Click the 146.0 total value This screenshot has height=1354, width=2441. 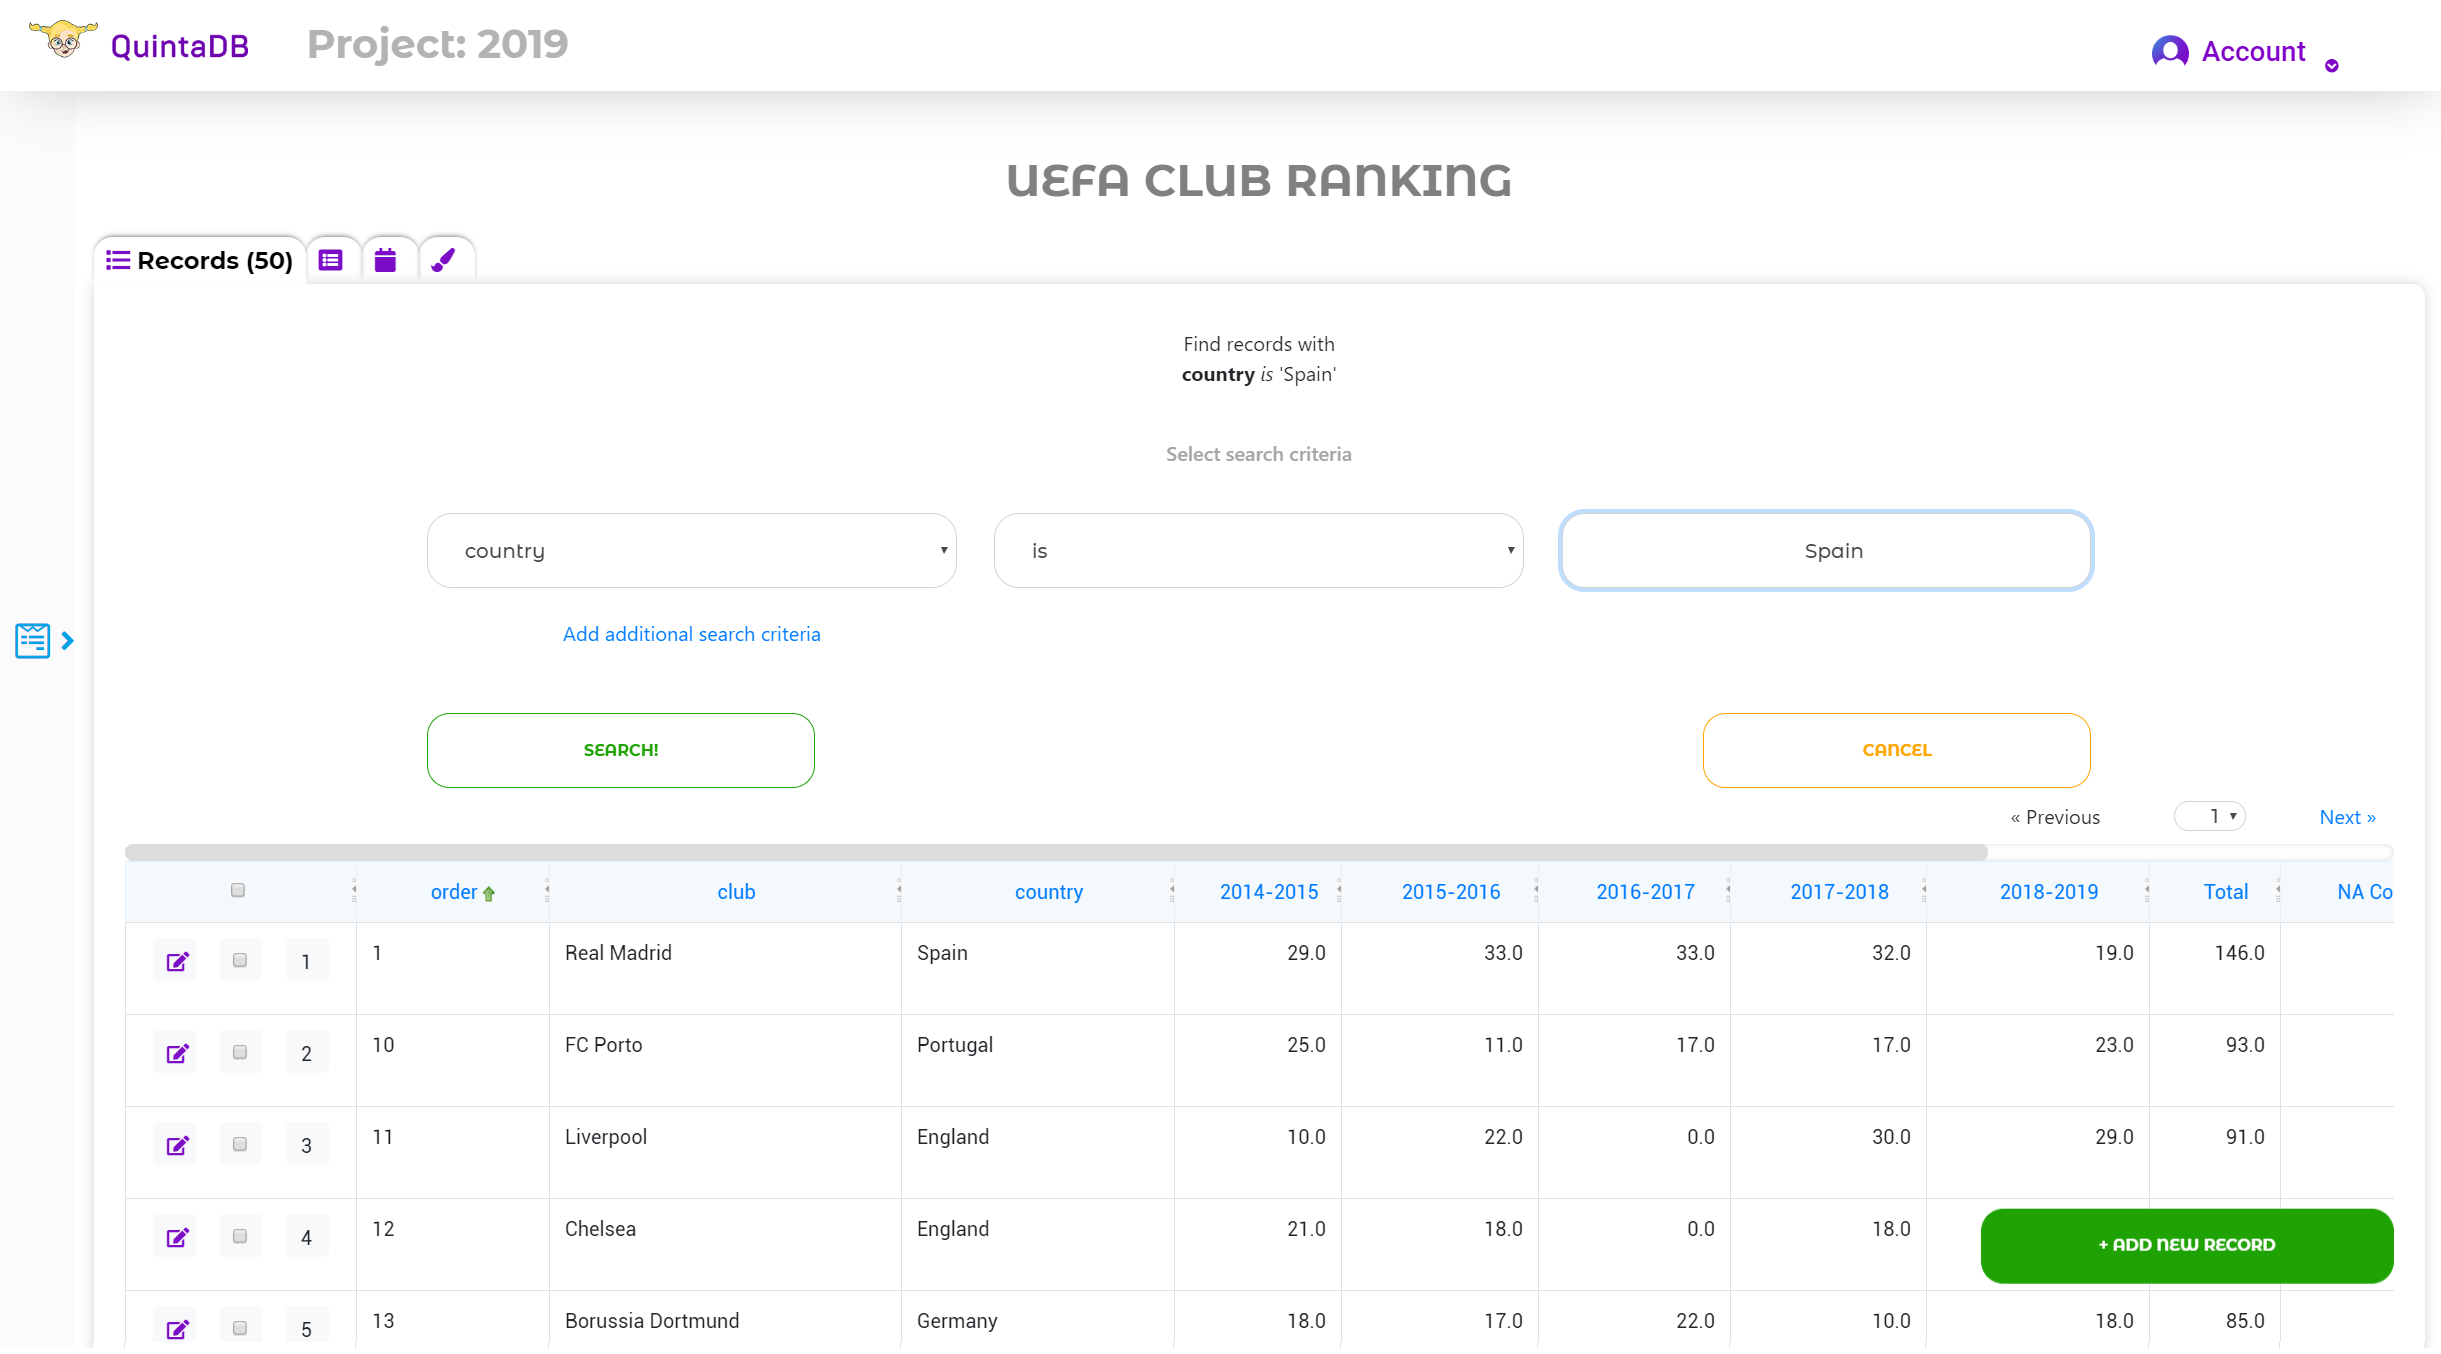(2240, 953)
